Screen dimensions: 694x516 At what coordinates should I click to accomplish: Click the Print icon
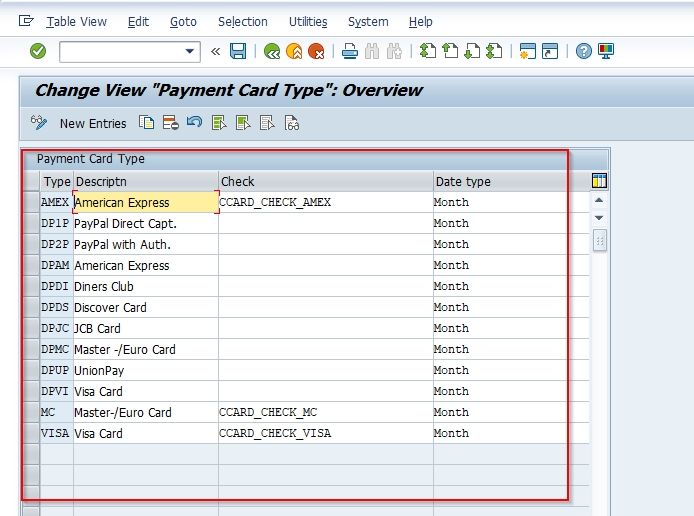point(350,51)
